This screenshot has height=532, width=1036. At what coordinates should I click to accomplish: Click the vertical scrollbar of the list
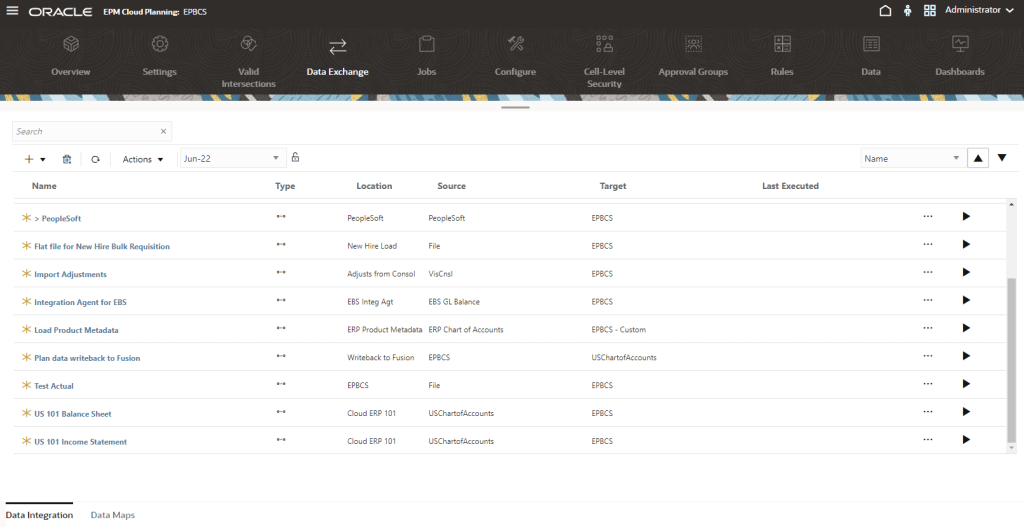[1011, 360]
